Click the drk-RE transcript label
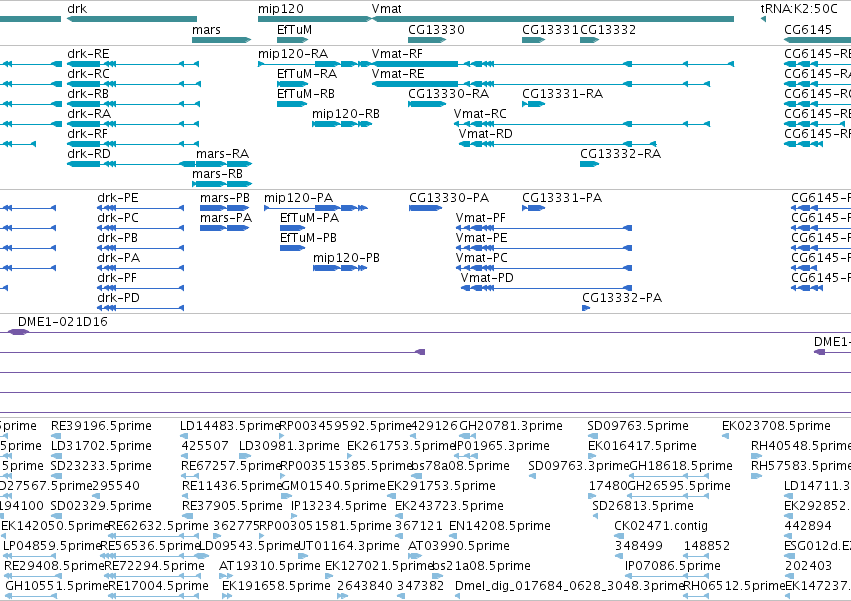The image size is (851, 601). point(88,54)
